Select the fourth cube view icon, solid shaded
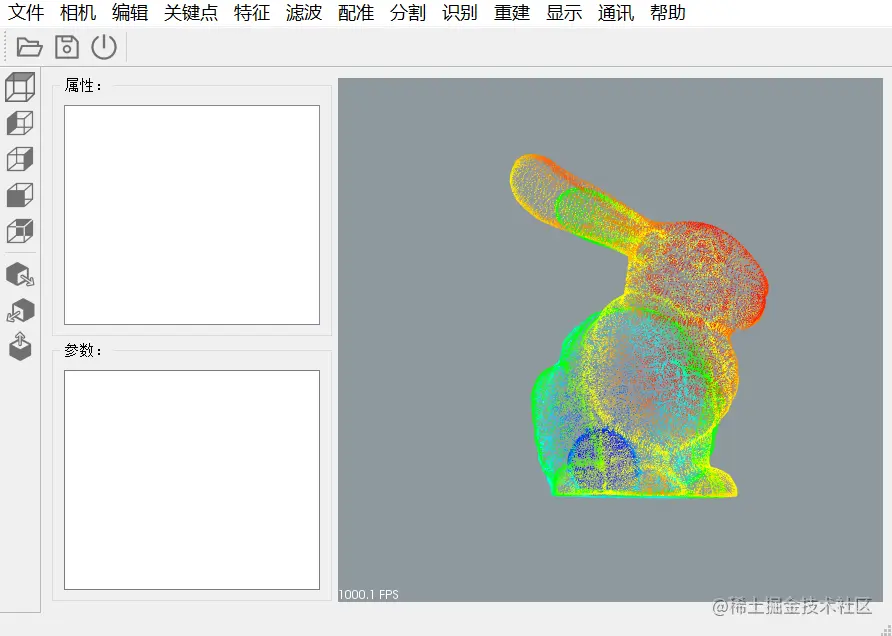Image resolution: width=892 pixels, height=636 pixels. [20, 195]
